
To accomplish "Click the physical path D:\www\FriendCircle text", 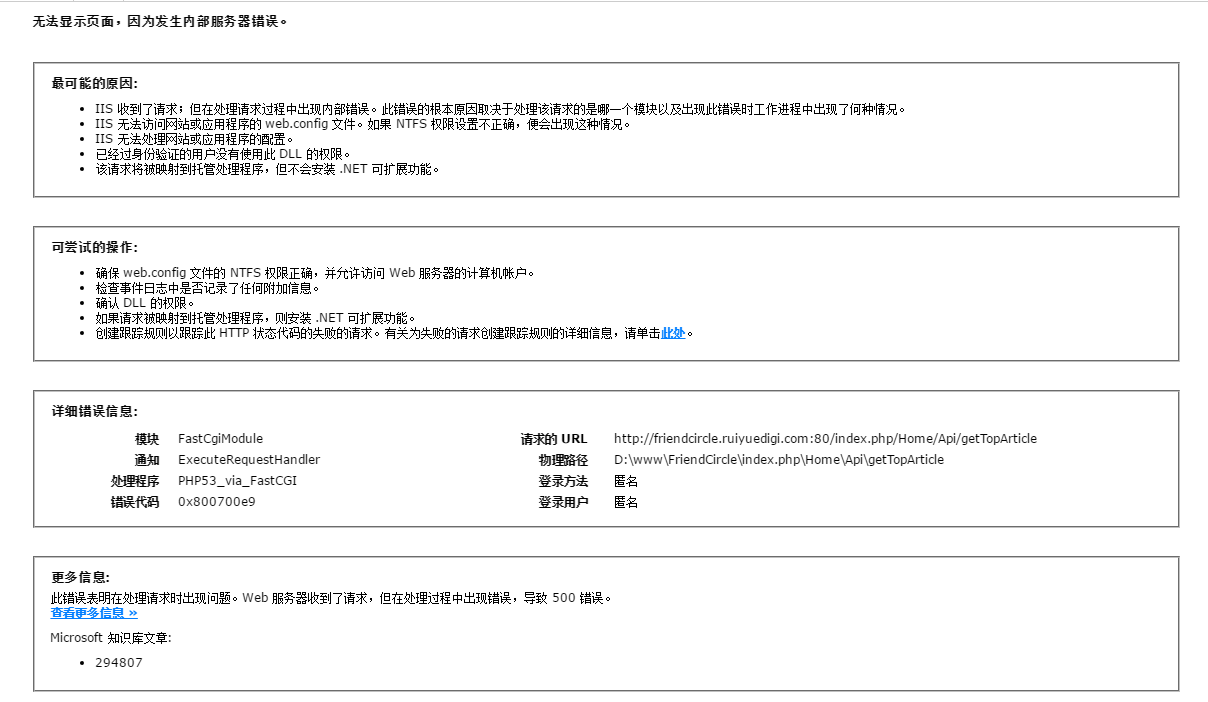I will click(x=778, y=460).
